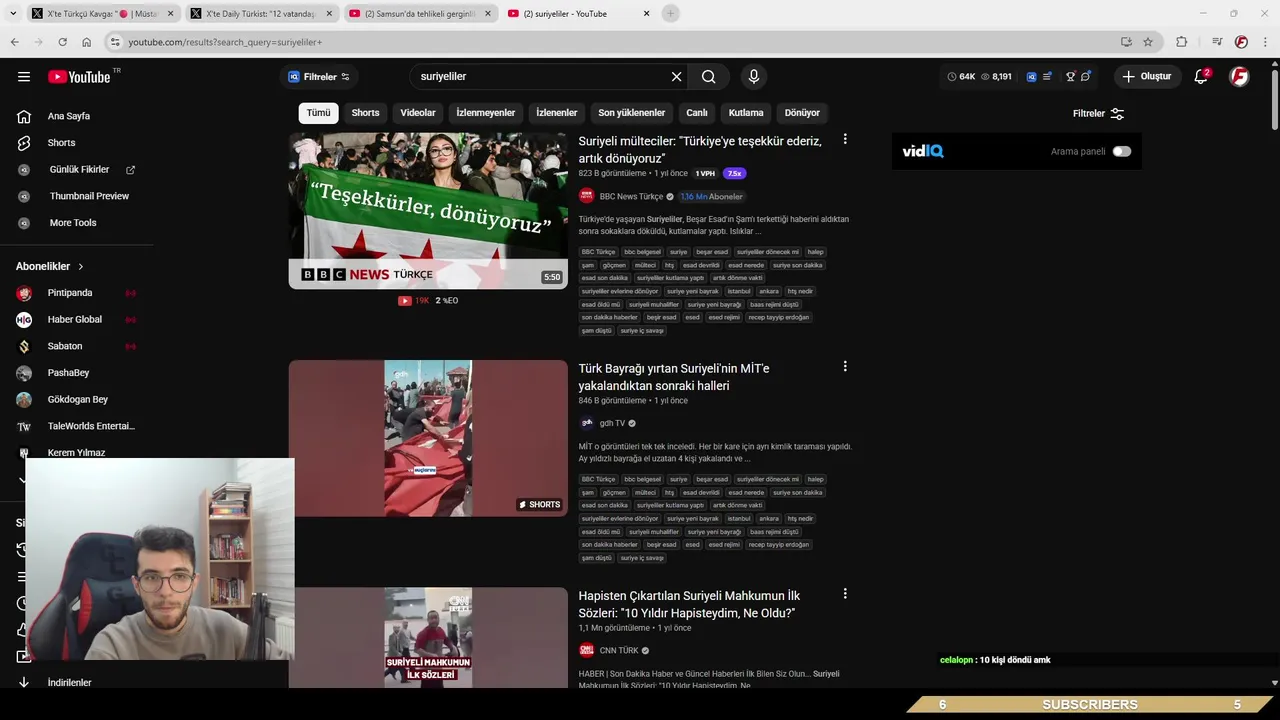Bookmark this page with star icon

click(1148, 42)
